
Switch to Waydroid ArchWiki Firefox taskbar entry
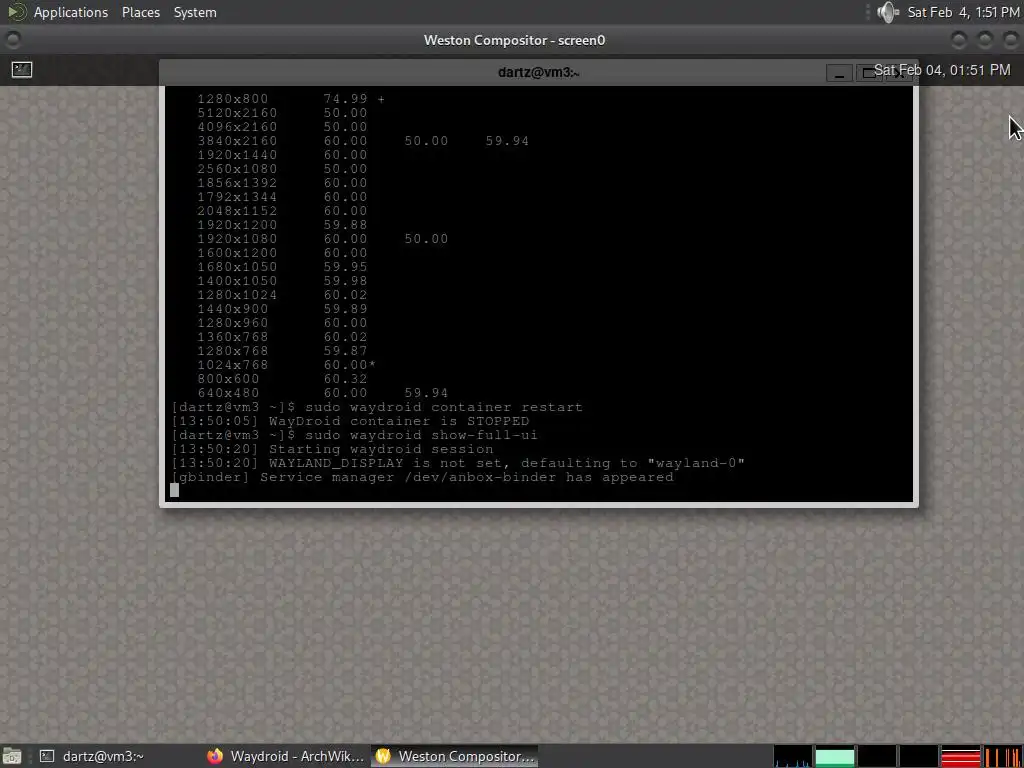285,756
